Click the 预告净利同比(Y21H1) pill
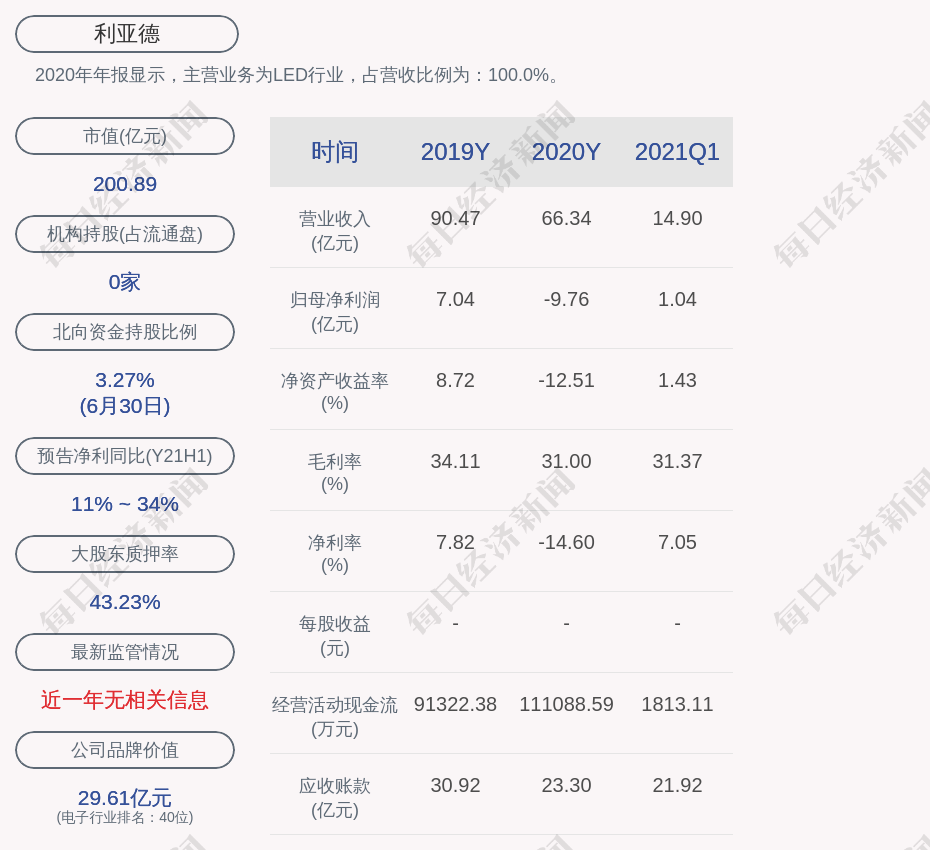 (125, 456)
